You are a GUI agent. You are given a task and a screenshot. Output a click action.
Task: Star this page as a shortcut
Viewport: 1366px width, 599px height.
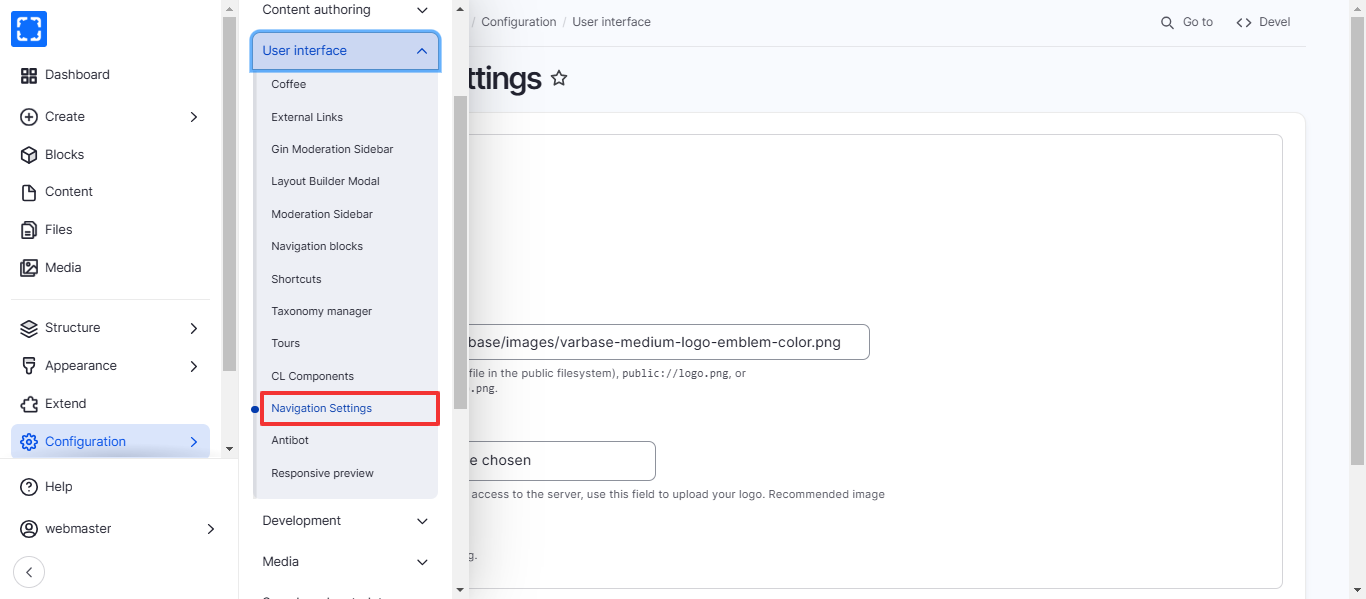(559, 78)
